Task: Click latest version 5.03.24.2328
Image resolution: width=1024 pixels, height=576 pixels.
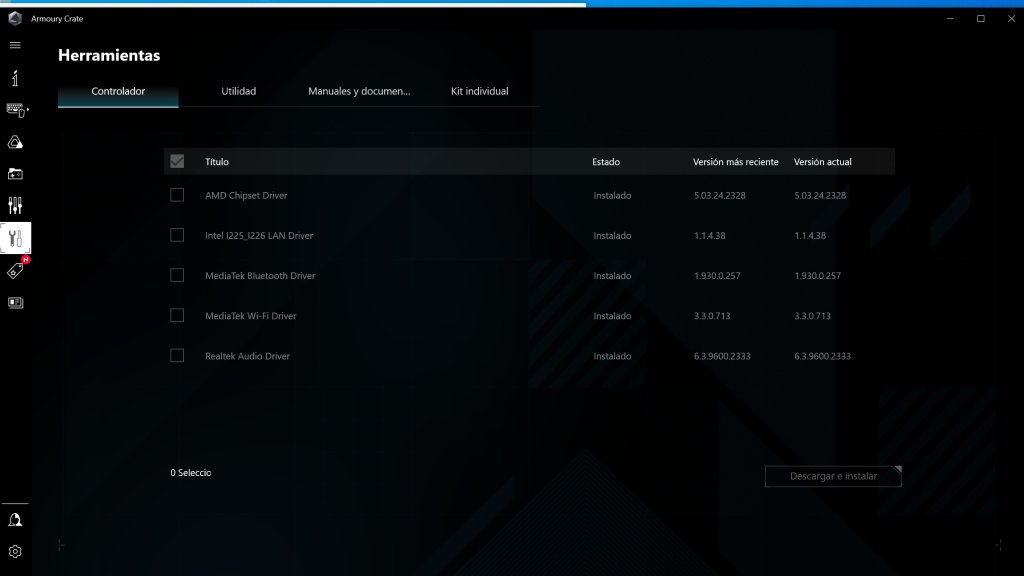Action: (x=720, y=195)
